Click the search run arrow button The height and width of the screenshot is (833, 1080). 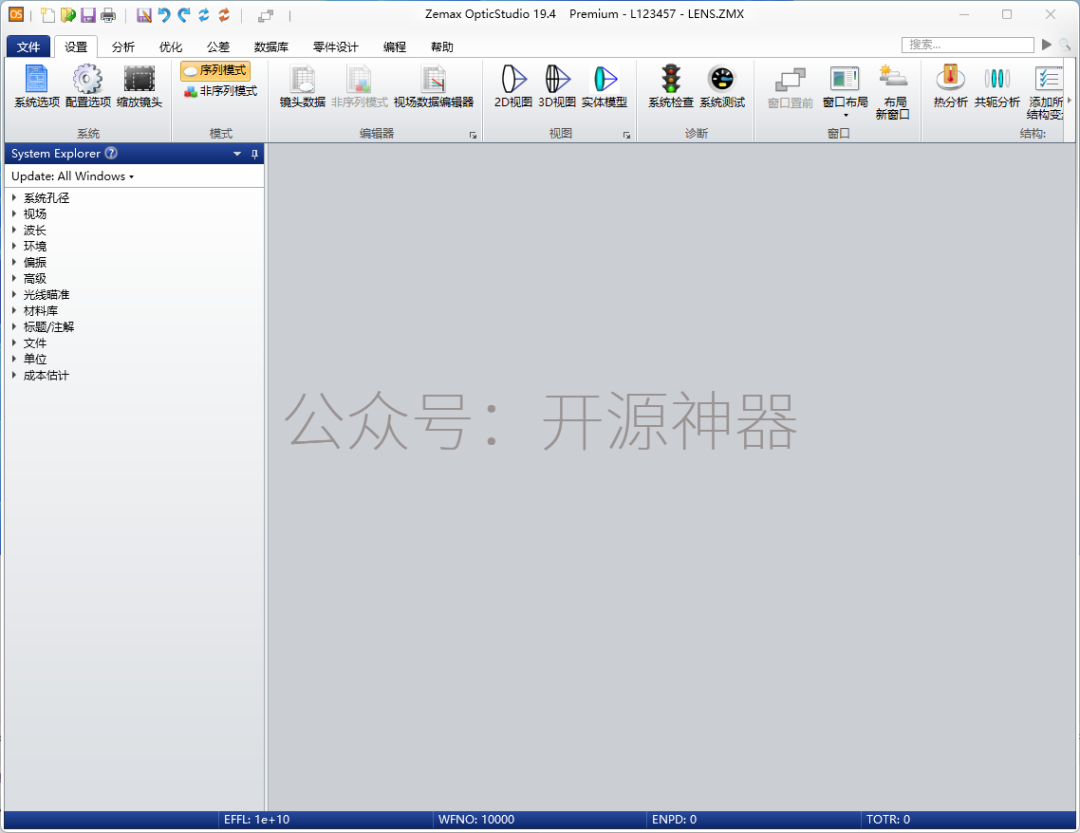tap(1046, 45)
